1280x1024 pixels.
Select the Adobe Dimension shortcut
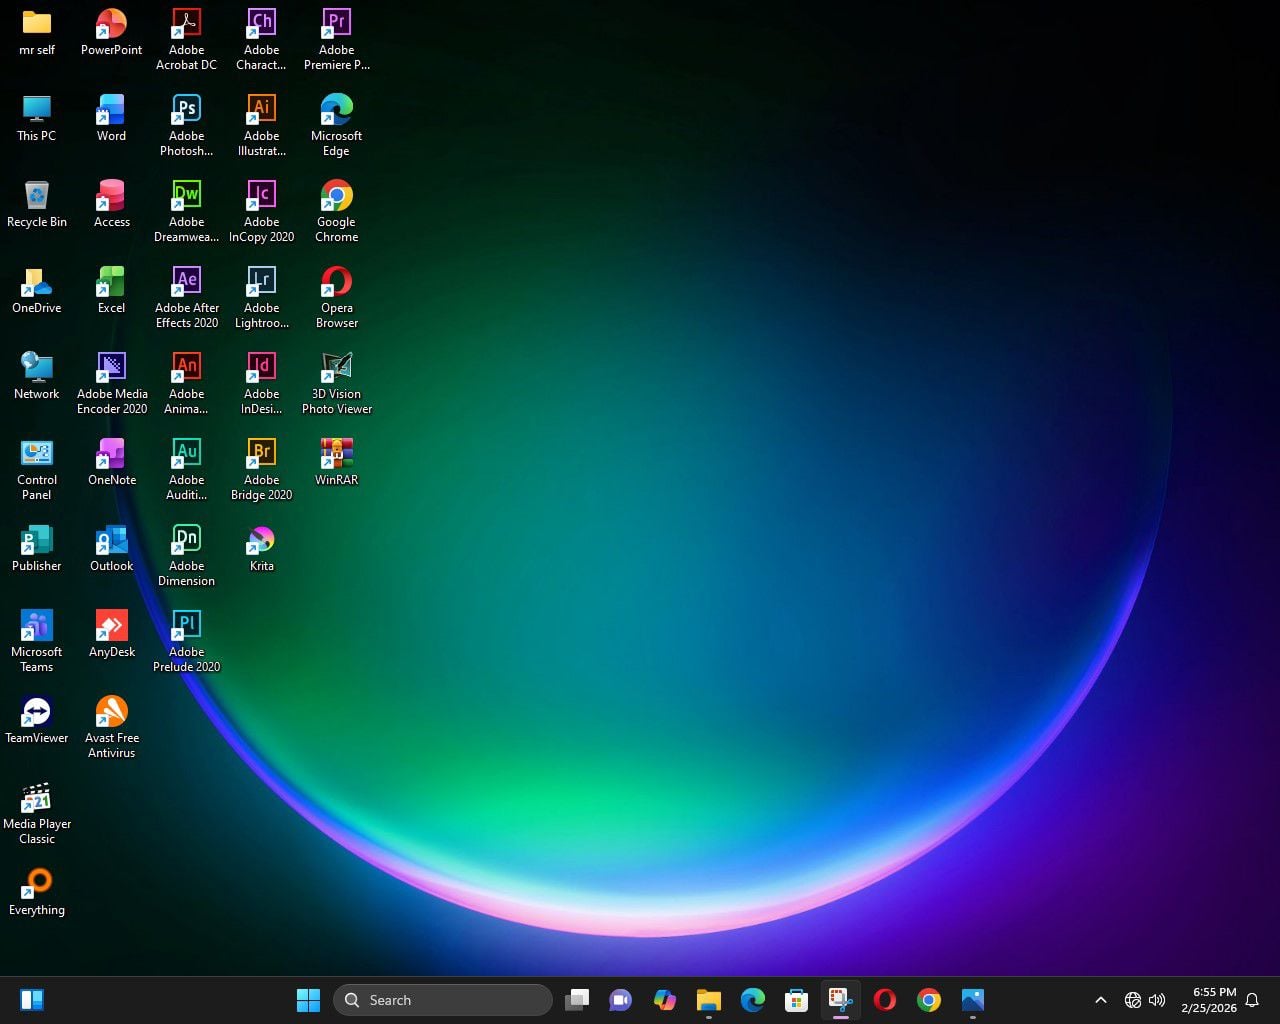click(186, 555)
